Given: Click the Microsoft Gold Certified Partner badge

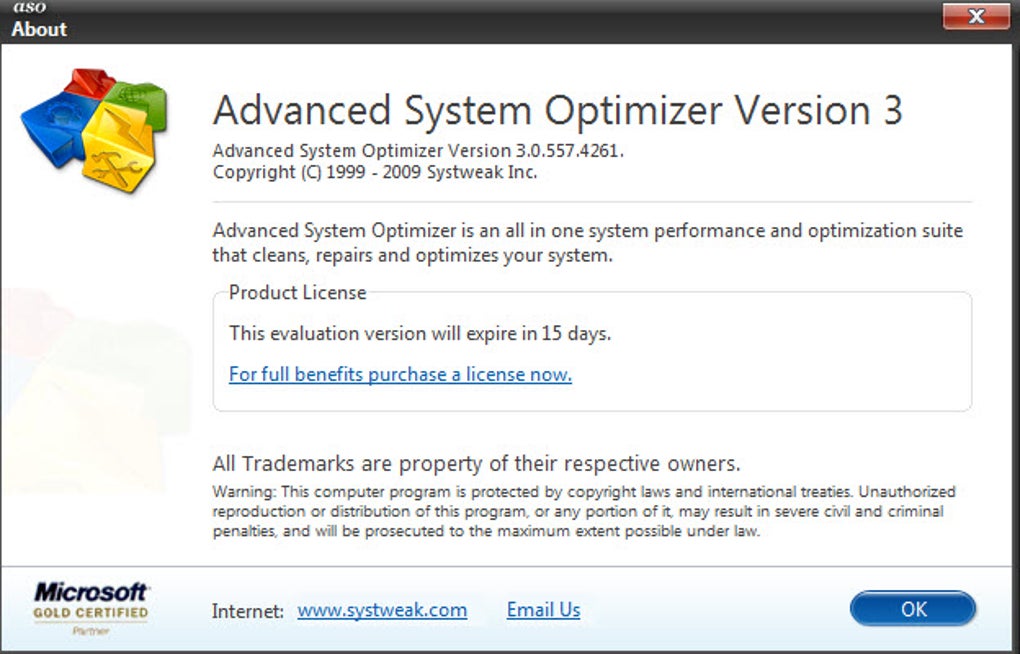Looking at the screenshot, I should 91,608.
